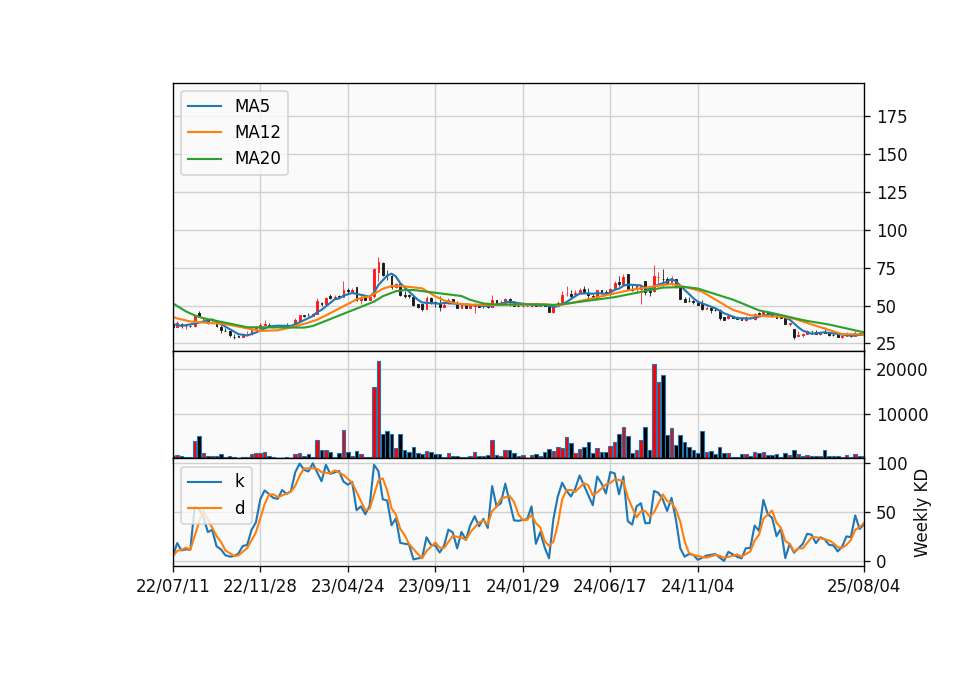Click the orange MA12 legend line sample

point(204,132)
